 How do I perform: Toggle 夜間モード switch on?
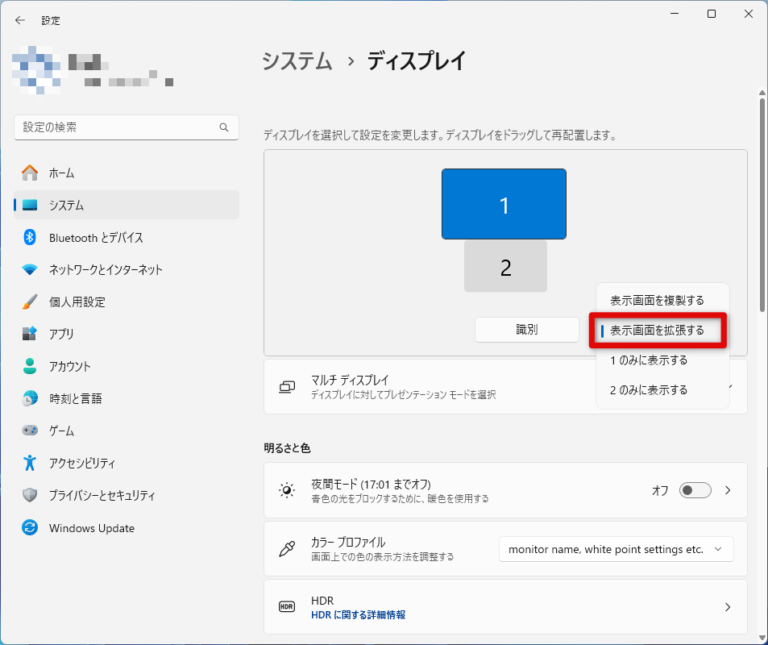pos(694,490)
